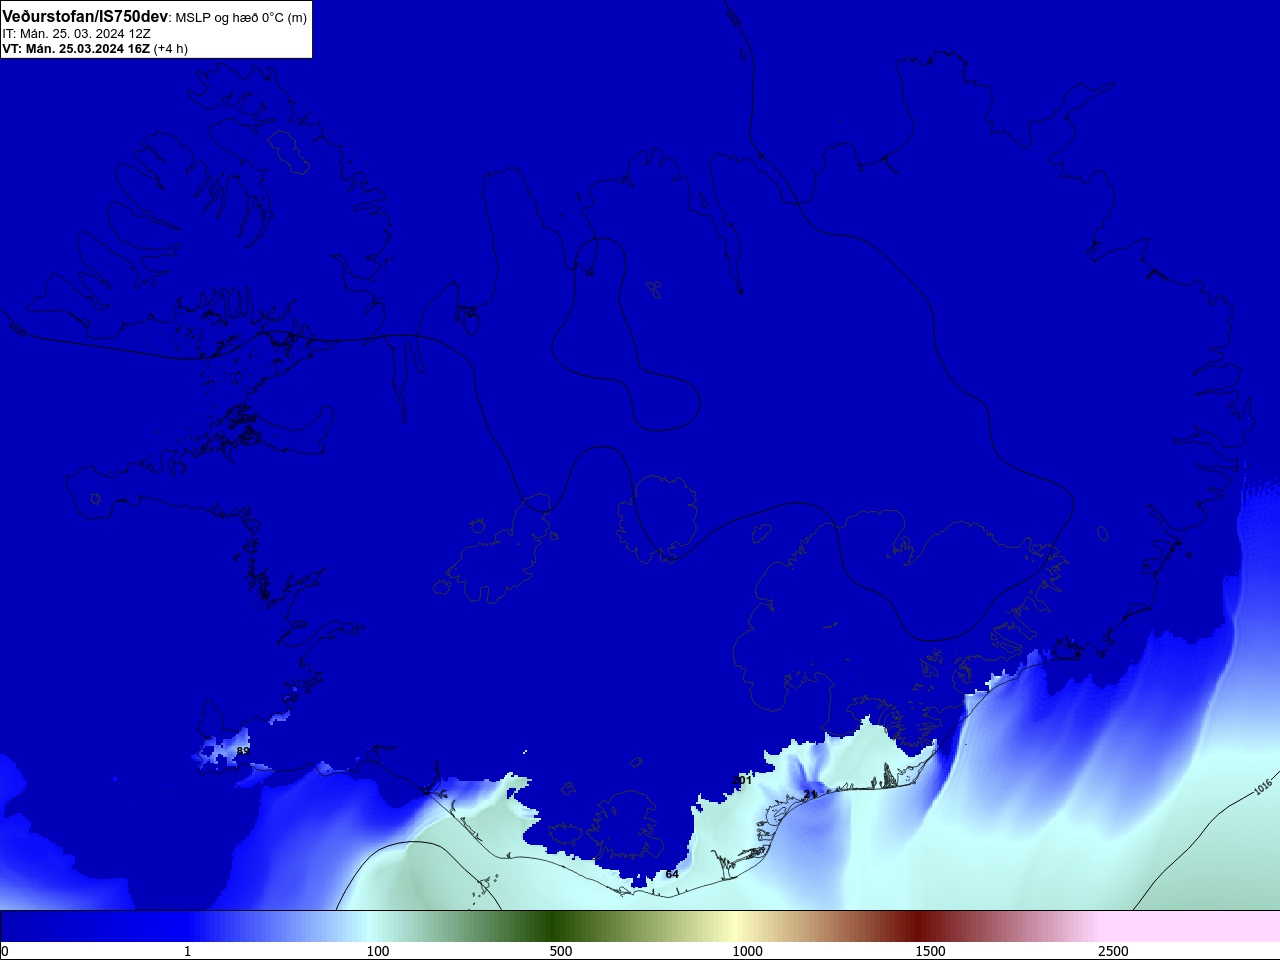Click the '1' tick label on the colorbar
Image resolution: width=1280 pixels, height=960 pixels.
pyautogui.click(x=187, y=951)
